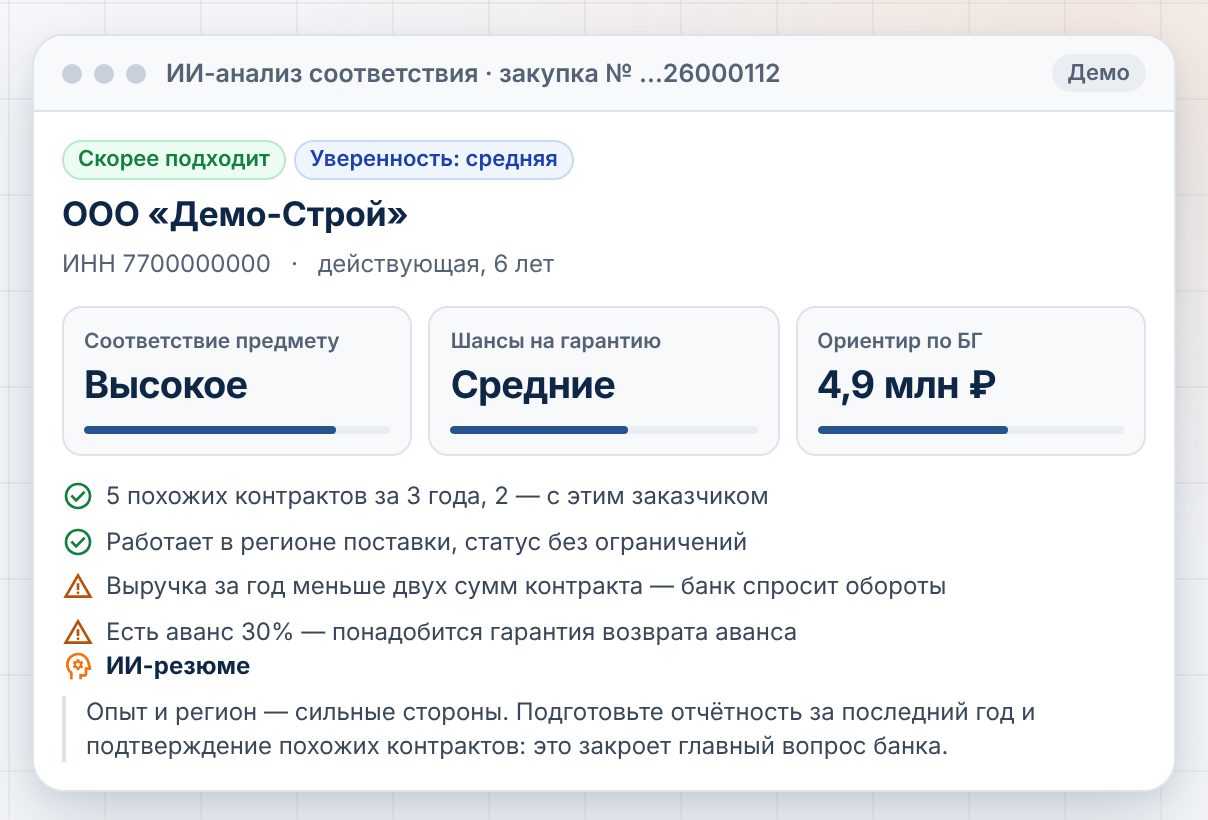Click the warning triangle beside 30% advance line
Viewport: 1208px width, 820px height.
[77, 632]
